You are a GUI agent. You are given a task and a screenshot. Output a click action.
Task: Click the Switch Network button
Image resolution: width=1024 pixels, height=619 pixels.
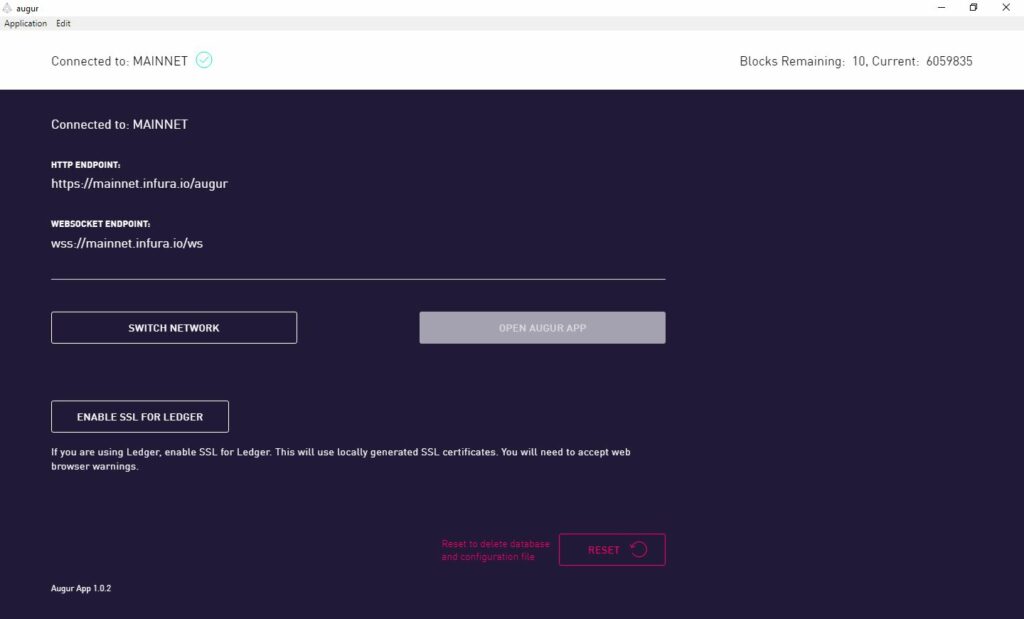174,328
